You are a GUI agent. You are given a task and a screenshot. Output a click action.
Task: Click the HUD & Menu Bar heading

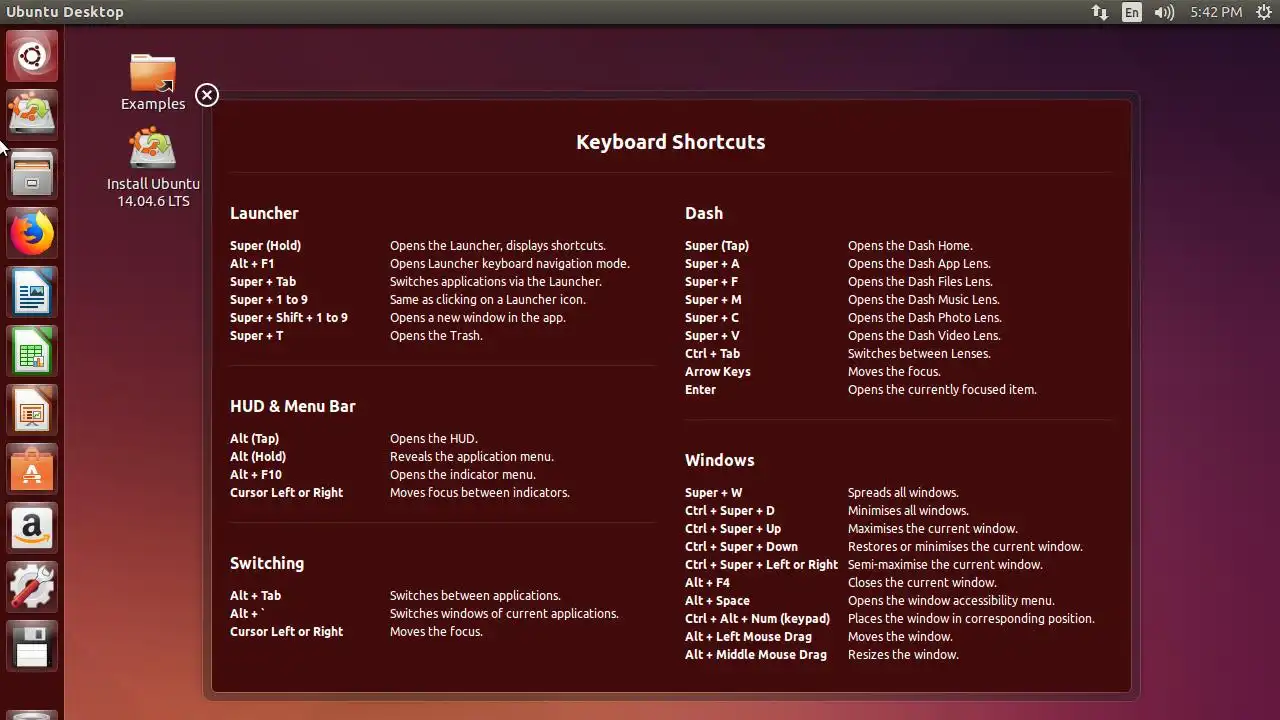click(293, 406)
